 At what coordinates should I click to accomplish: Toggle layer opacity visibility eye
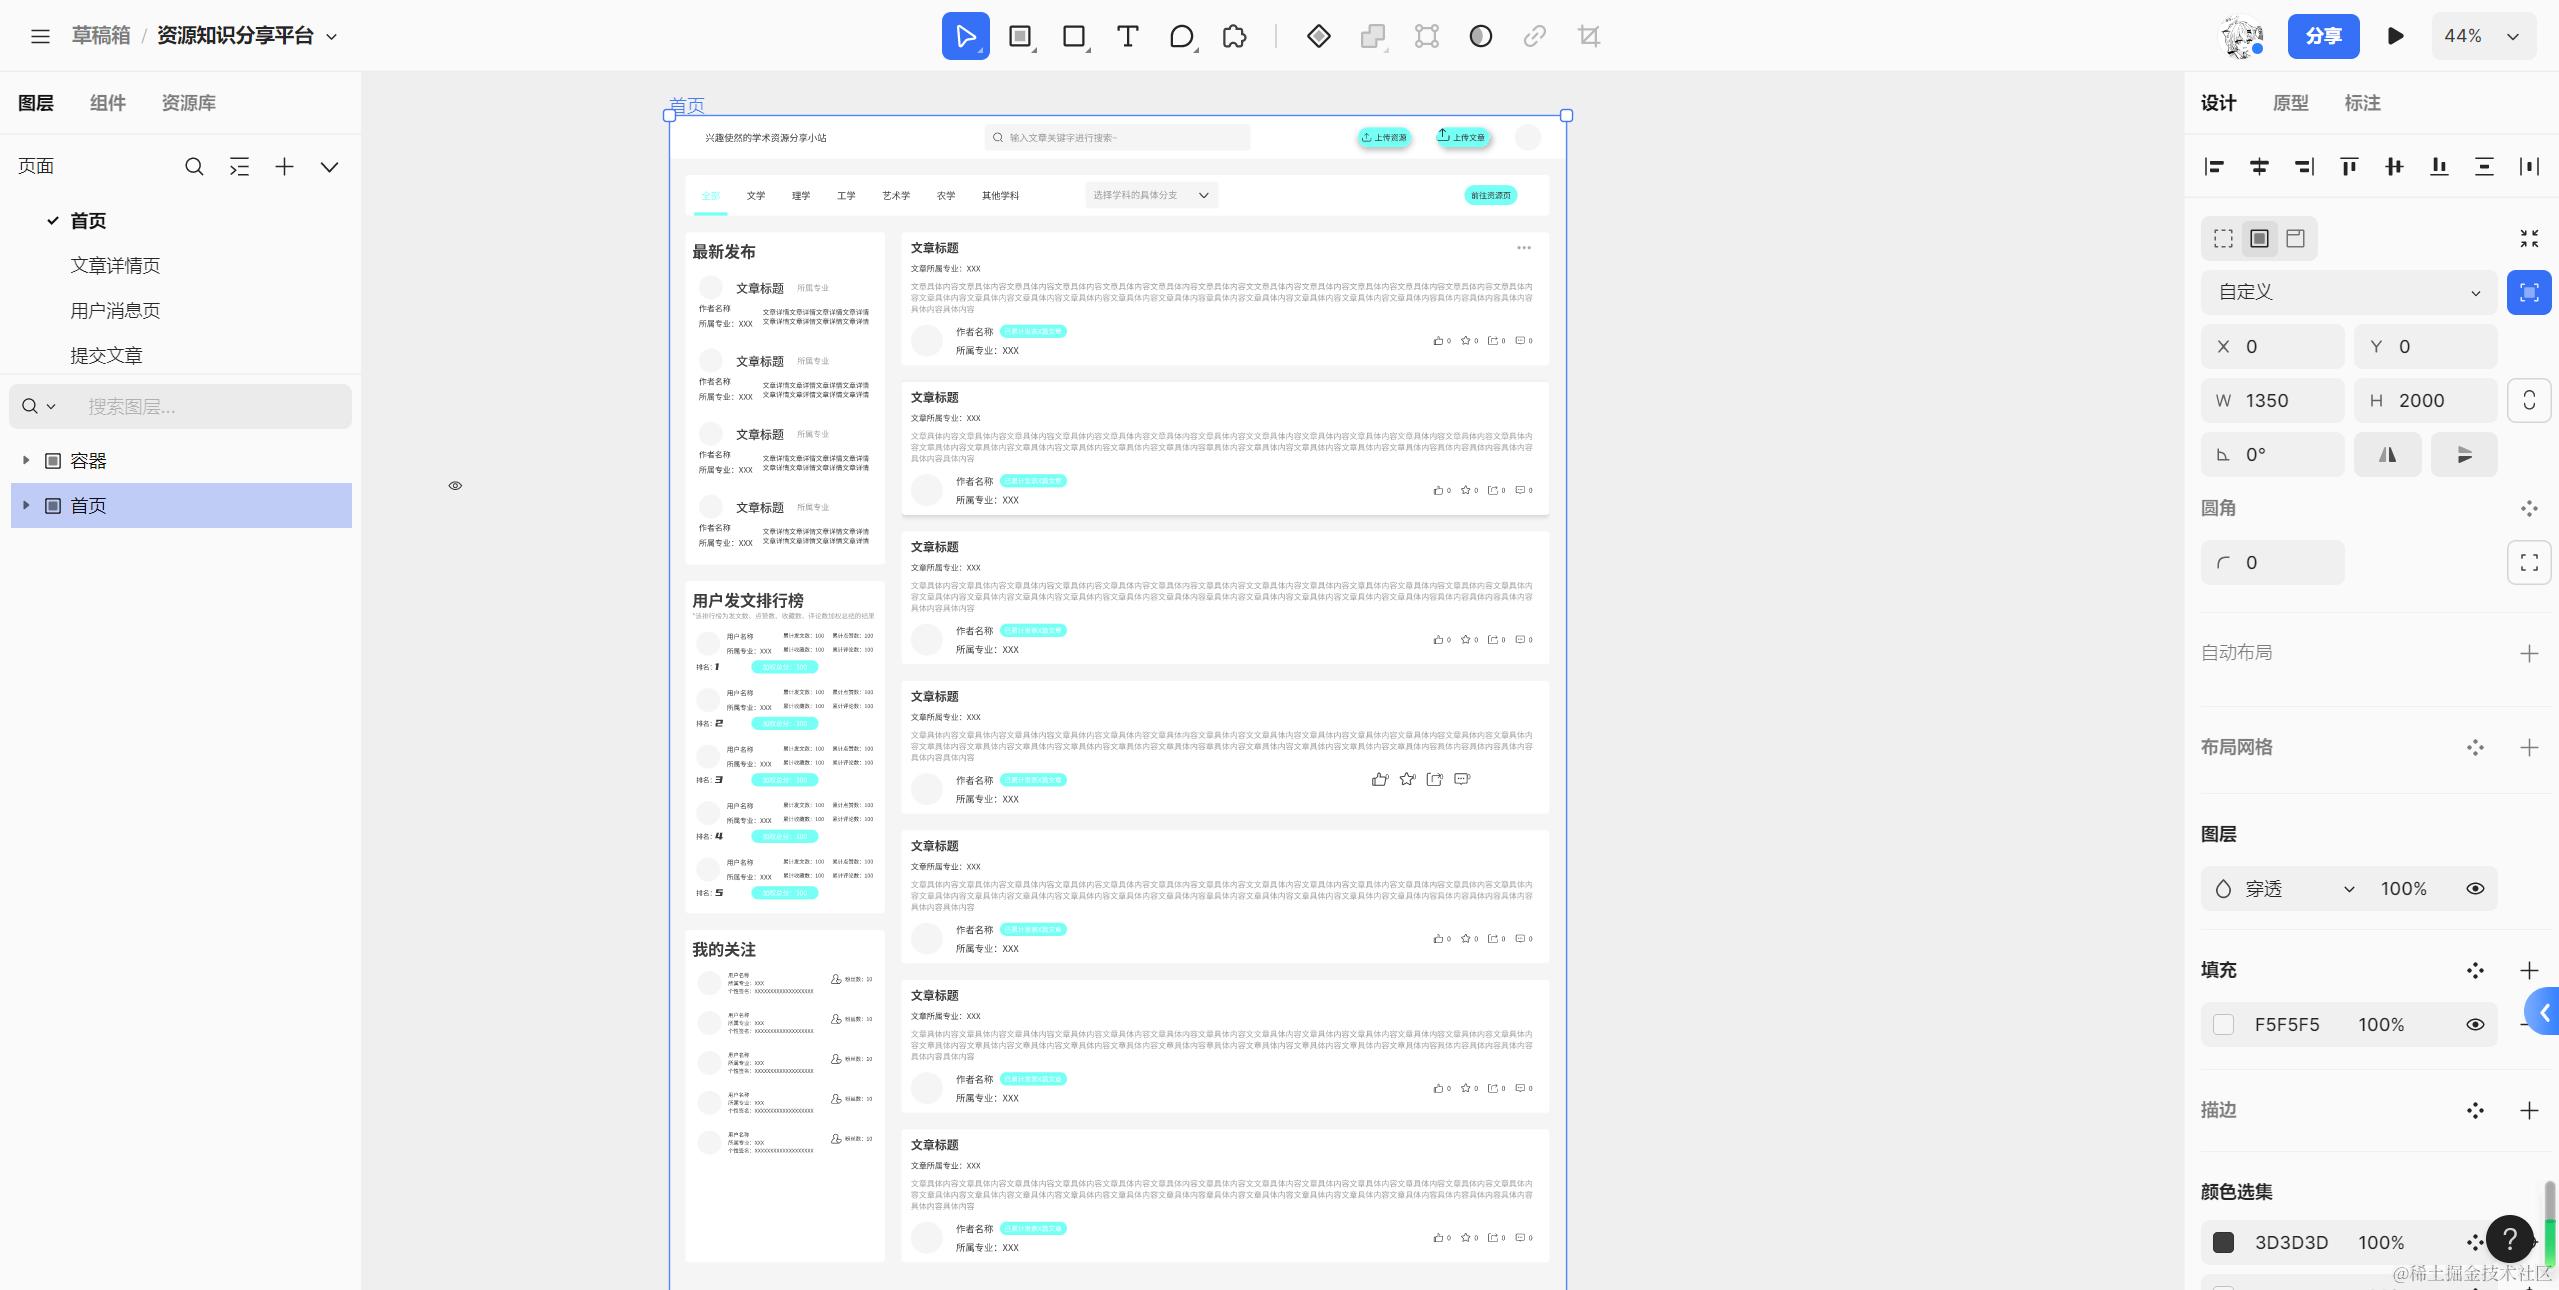2475,889
